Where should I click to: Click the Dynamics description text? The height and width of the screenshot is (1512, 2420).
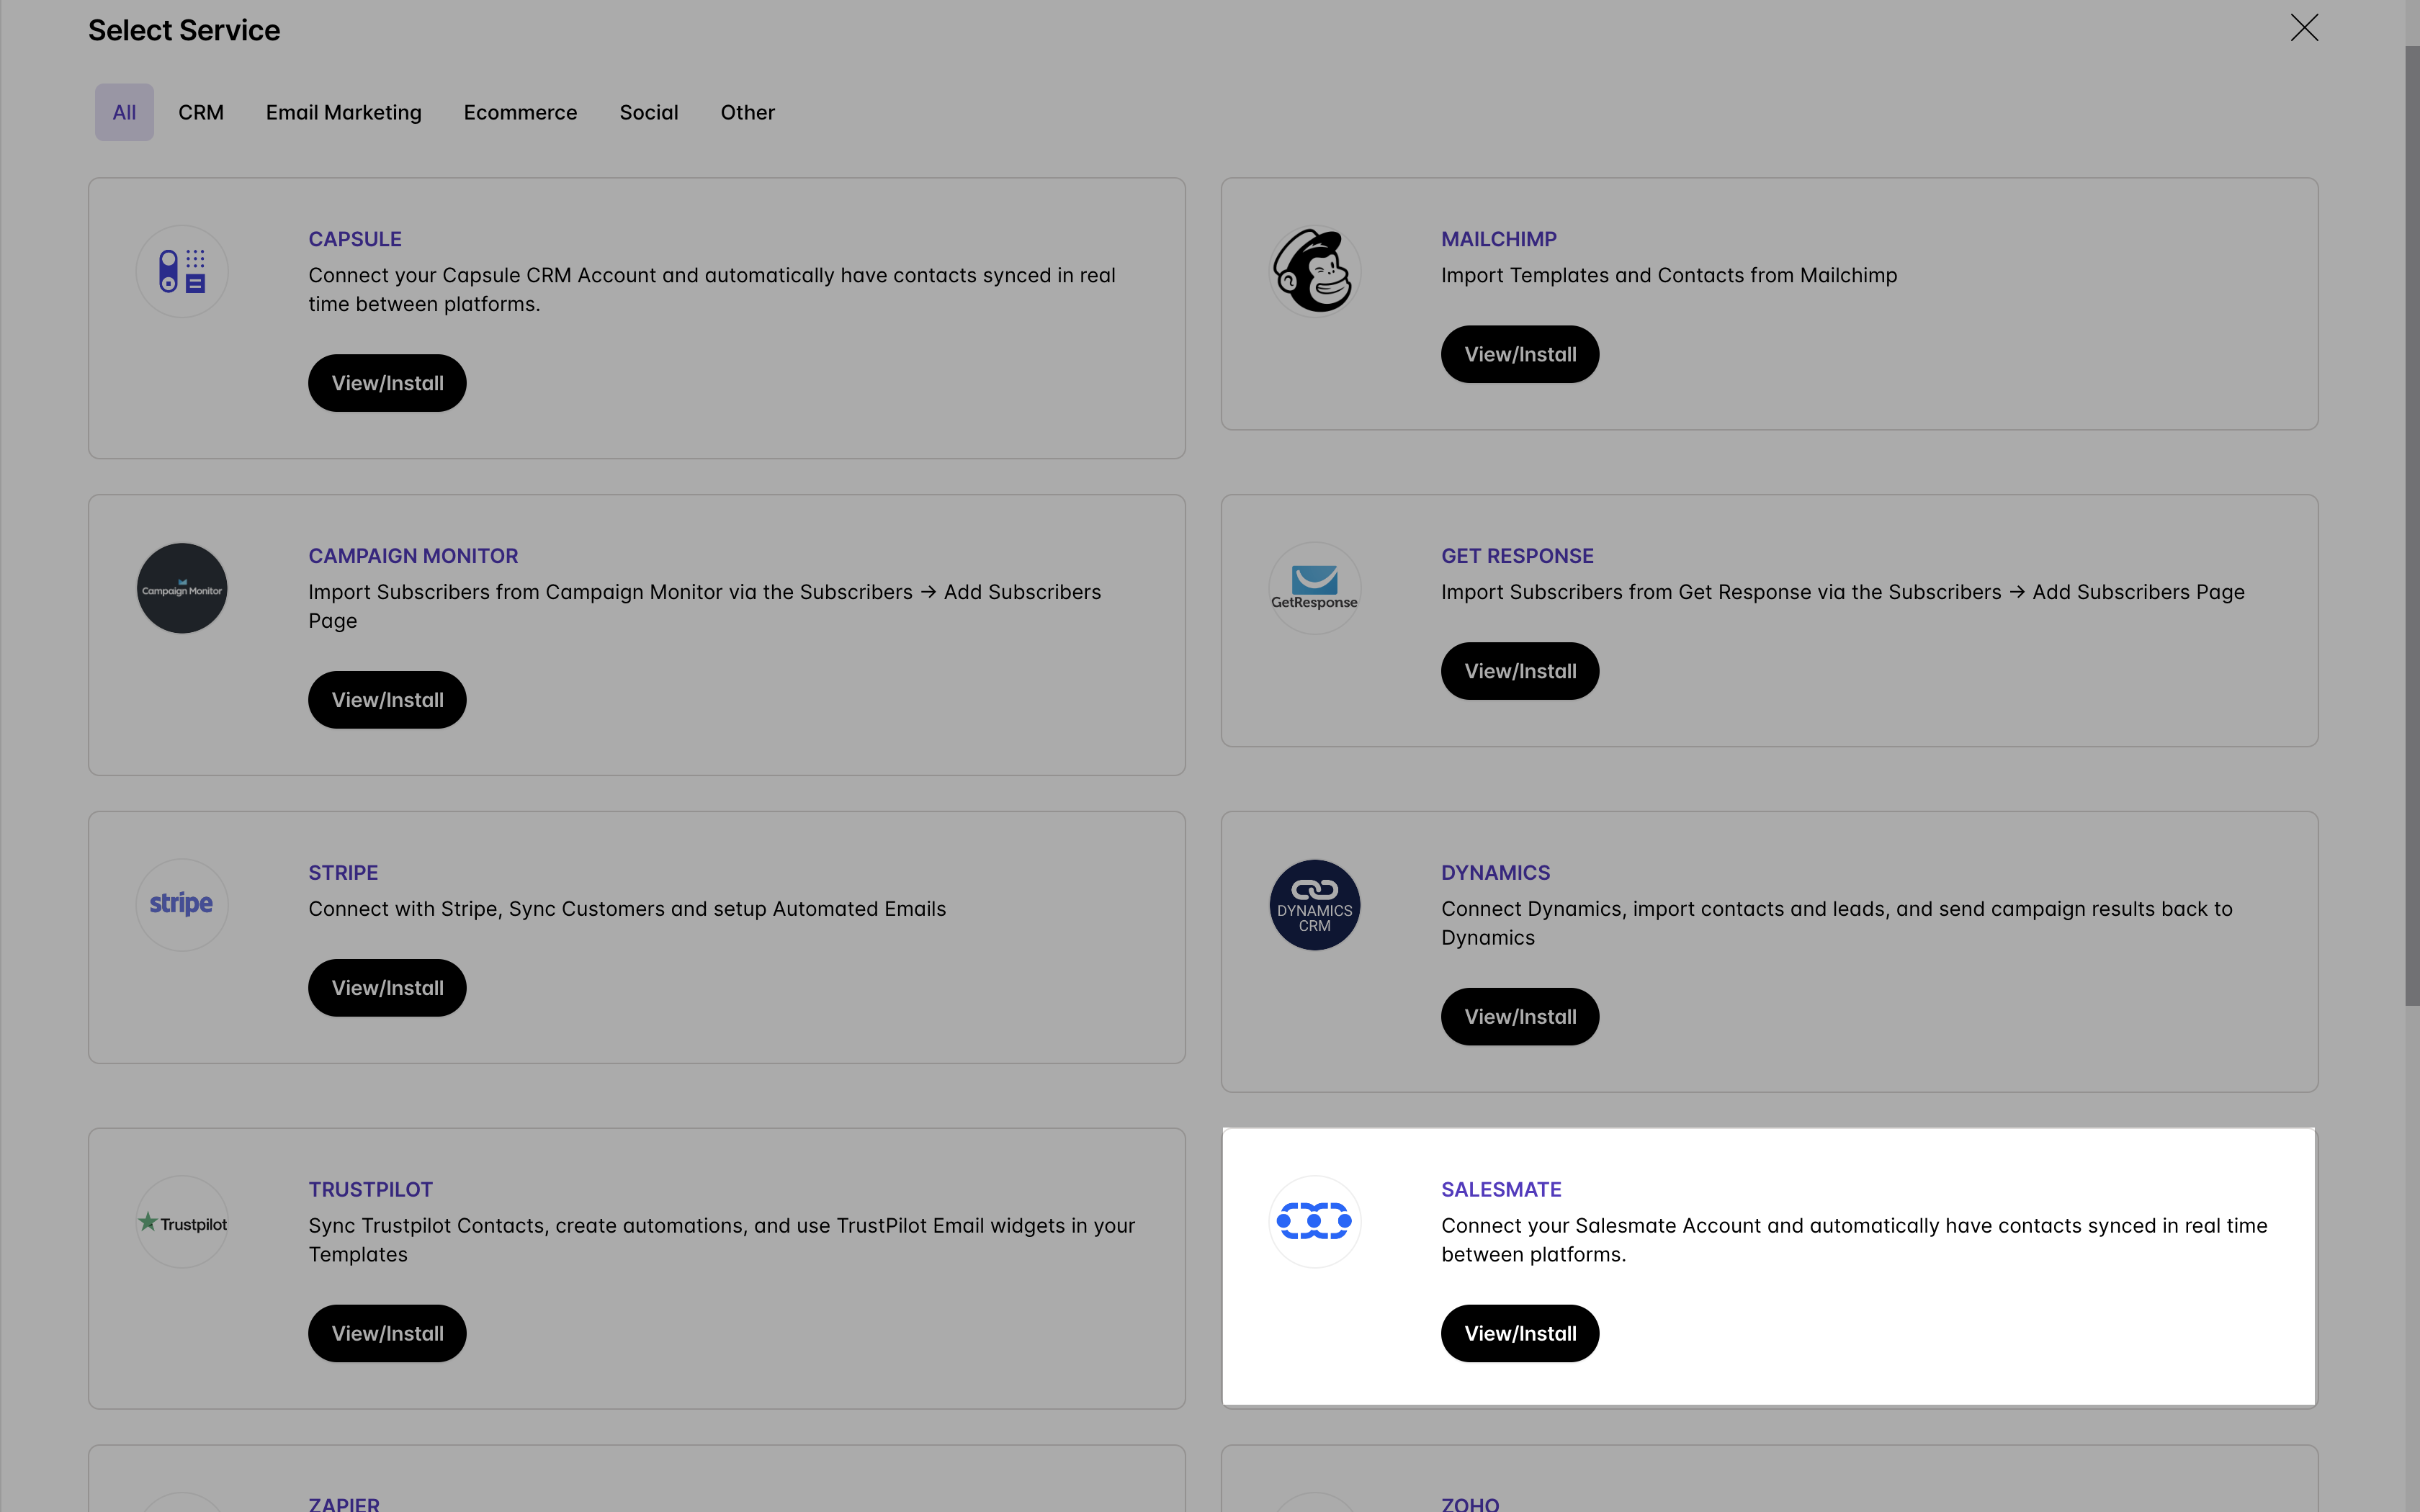1836,923
